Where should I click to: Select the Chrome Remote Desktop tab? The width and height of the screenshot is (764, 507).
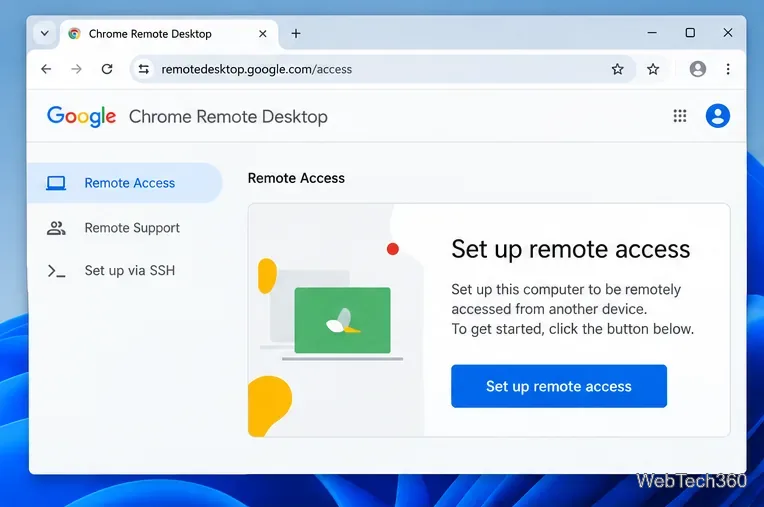[169, 34]
